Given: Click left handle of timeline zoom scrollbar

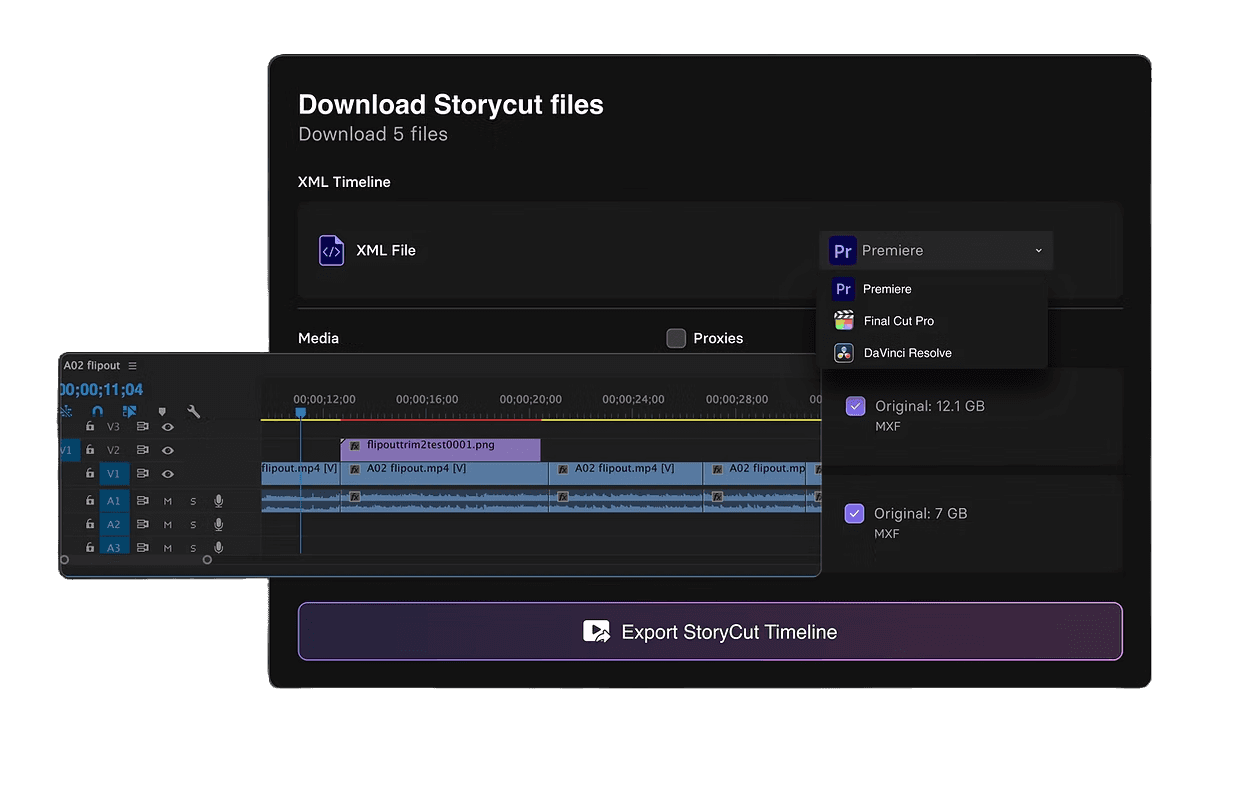Looking at the screenshot, I should click(64, 560).
